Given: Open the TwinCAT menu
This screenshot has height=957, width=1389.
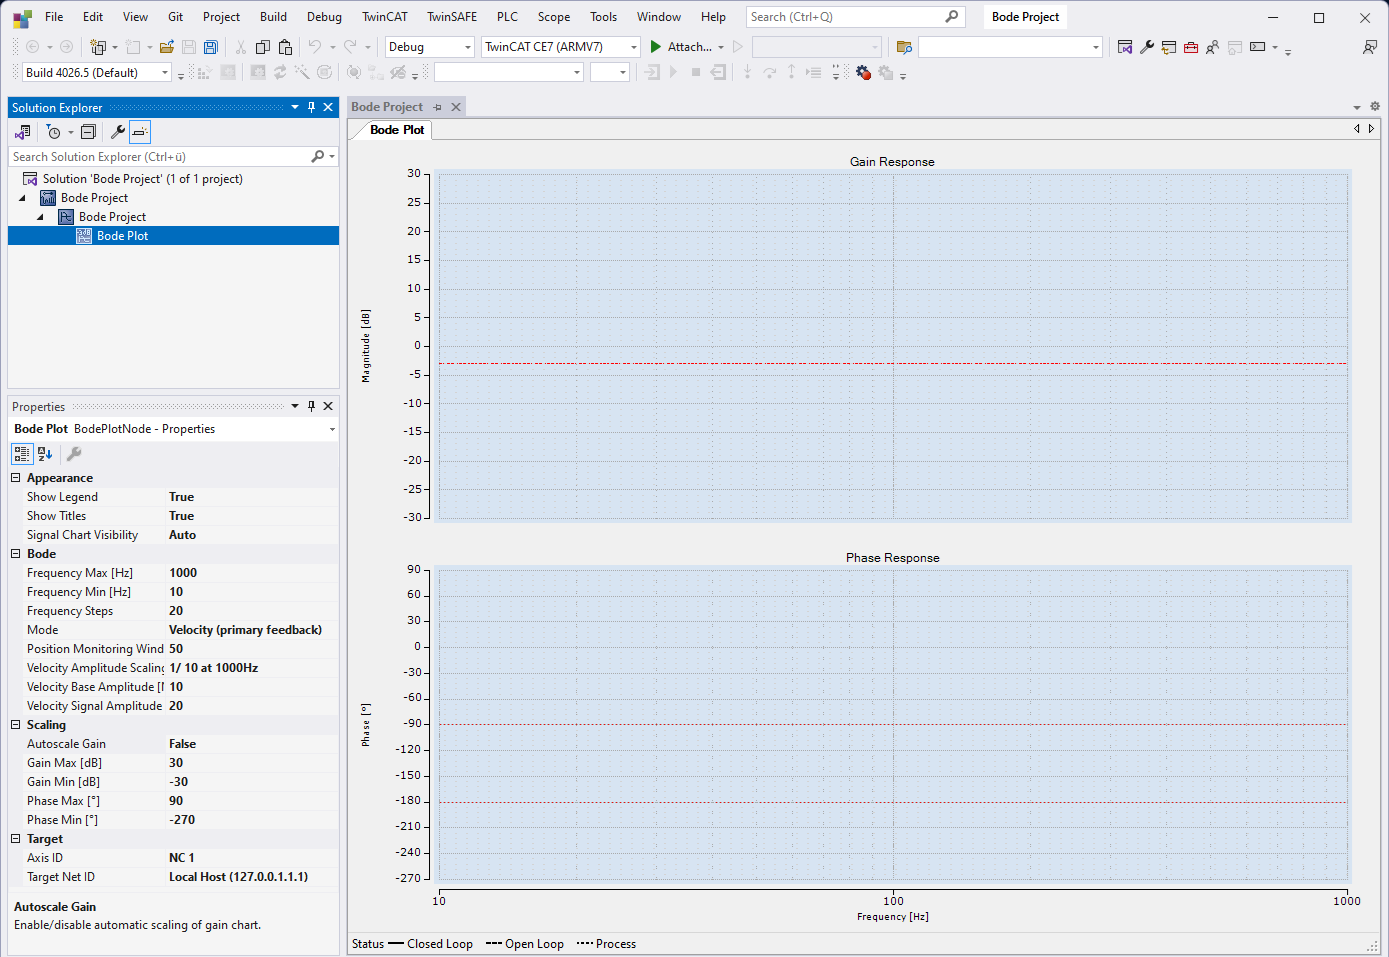Looking at the screenshot, I should (385, 17).
